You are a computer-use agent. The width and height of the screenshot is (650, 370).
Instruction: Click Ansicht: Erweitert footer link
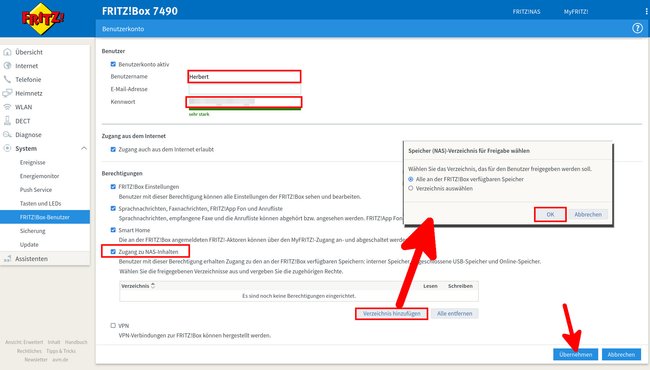[x=24, y=342]
